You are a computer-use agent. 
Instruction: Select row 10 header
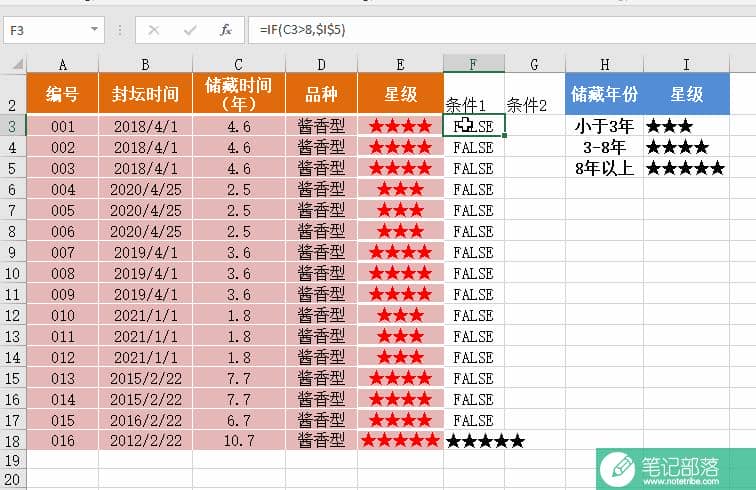pyautogui.click(x=13, y=273)
